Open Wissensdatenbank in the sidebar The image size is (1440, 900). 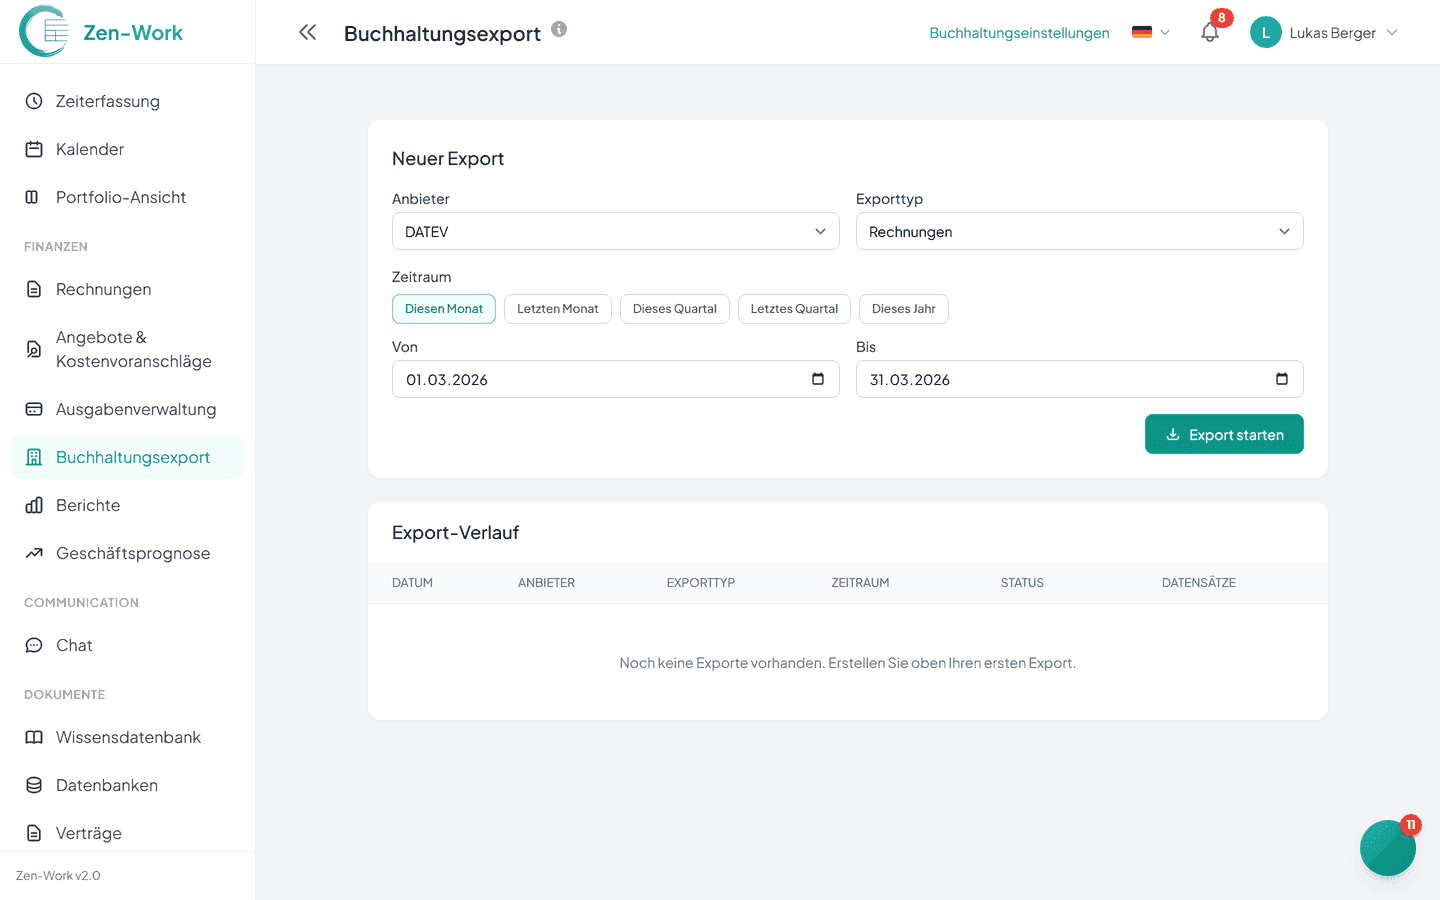pyautogui.click(x=128, y=737)
